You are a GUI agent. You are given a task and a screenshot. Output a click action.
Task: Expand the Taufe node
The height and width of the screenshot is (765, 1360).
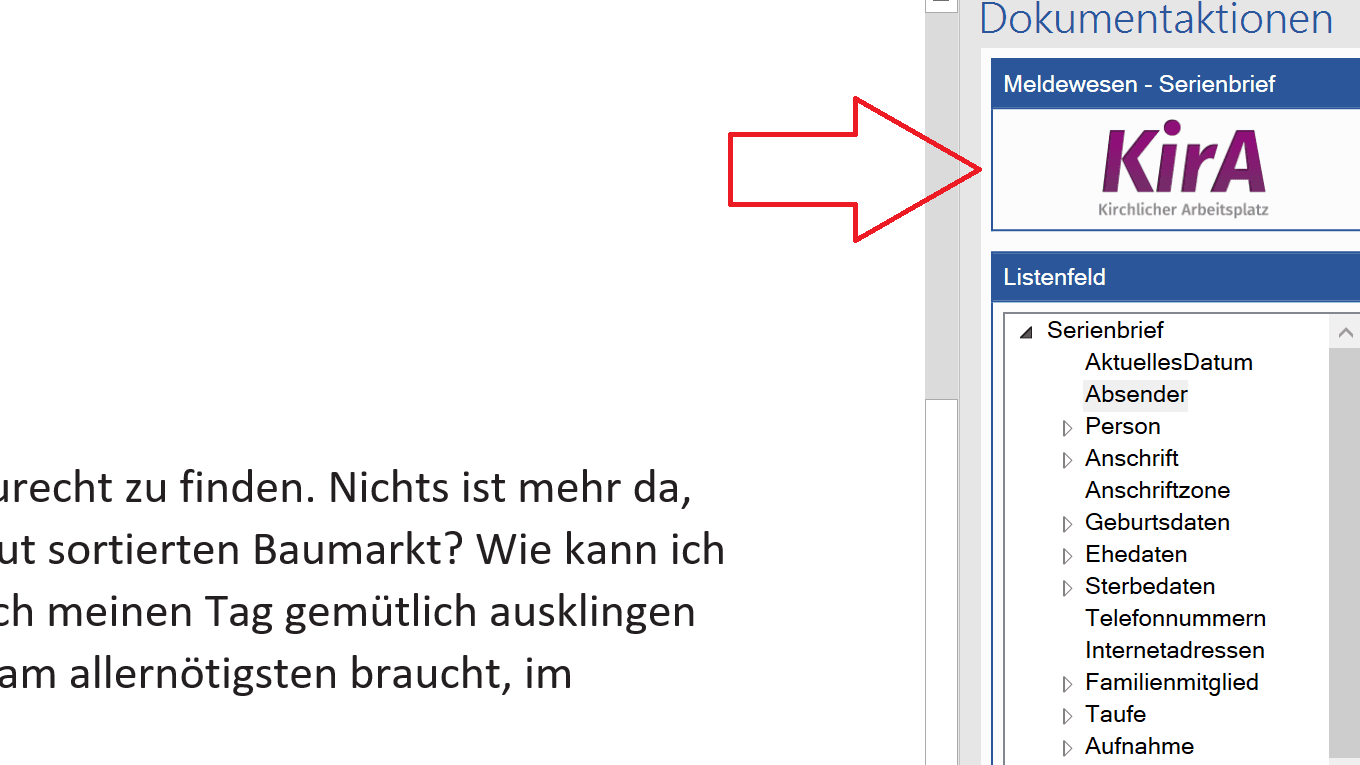pyautogui.click(x=1067, y=716)
